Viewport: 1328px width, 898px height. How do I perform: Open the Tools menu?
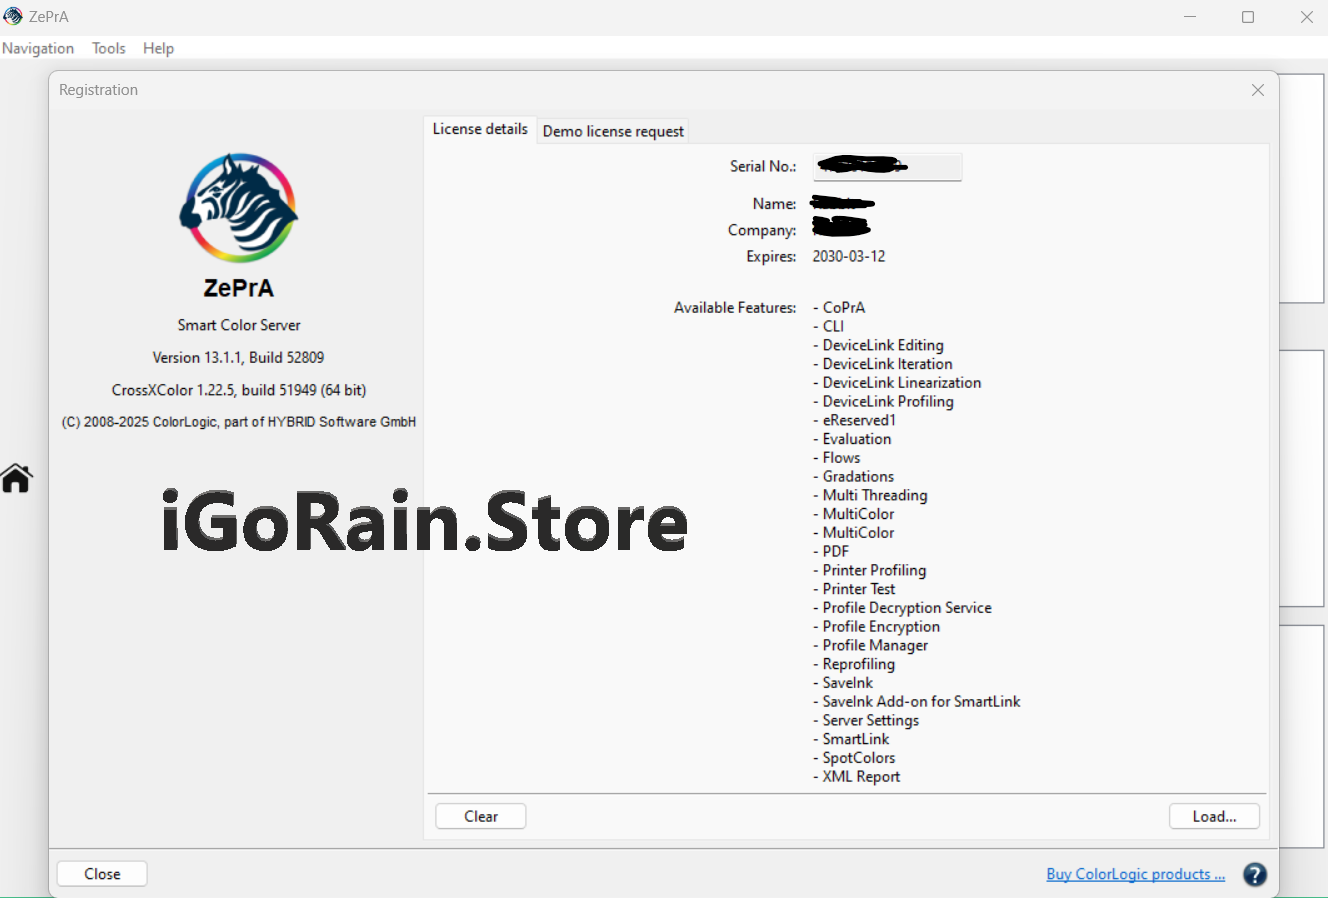[108, 48]
